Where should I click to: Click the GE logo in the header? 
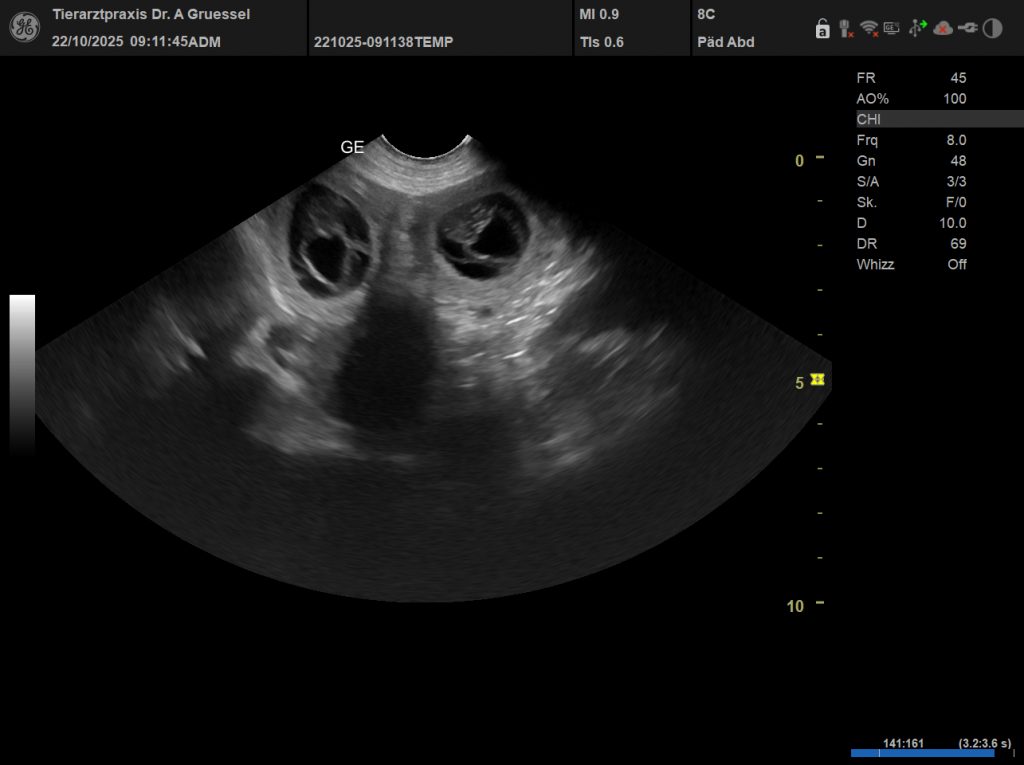pyautogui.click(x=25, y=28)
